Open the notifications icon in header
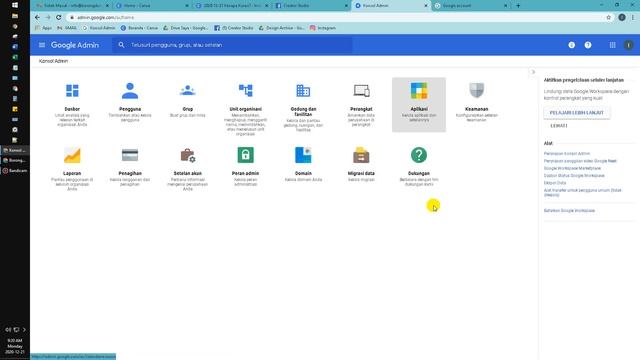 571,45
